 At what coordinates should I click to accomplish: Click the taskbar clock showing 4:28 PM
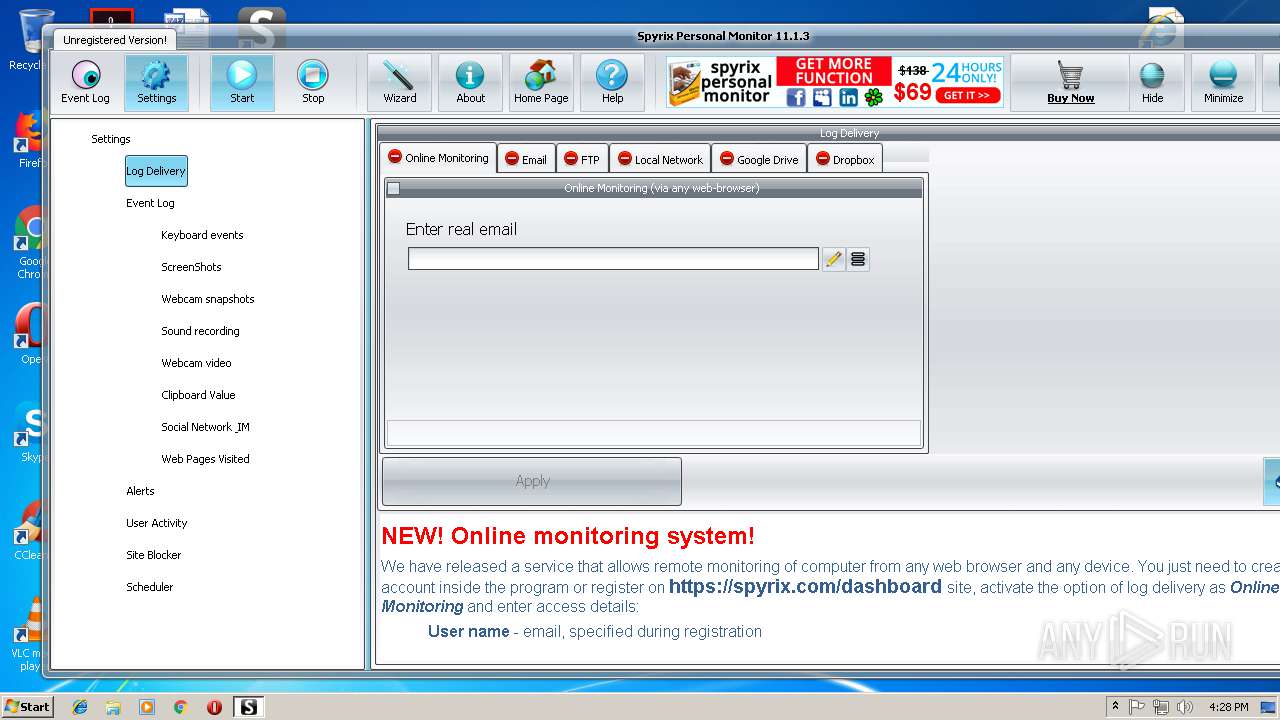[x=1228, y=707]
